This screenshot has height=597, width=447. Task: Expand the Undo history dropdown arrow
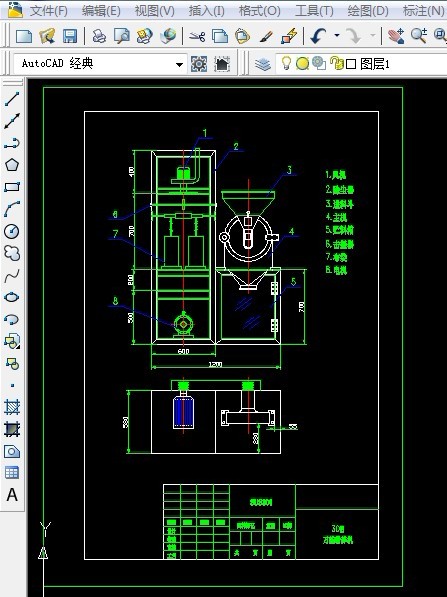[x=337, y=36]
